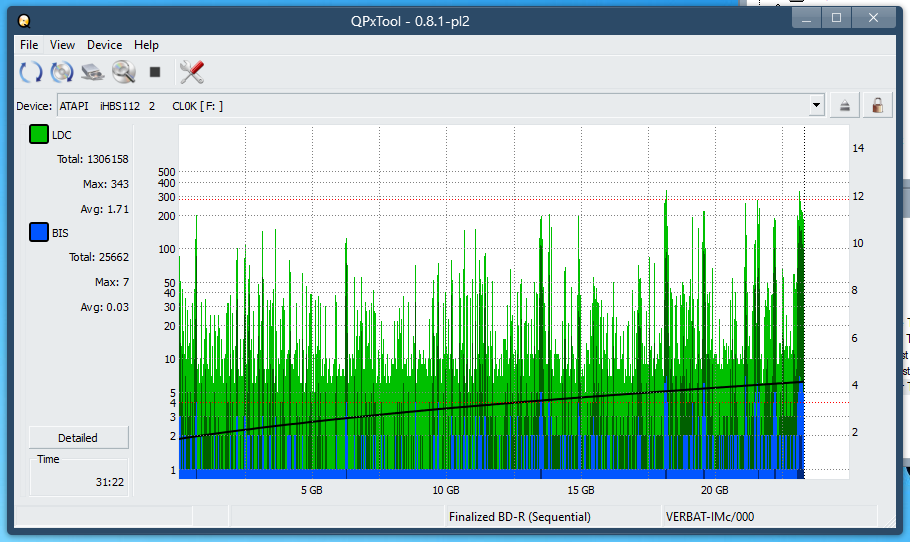Eject the disc tray

[845, 105]
